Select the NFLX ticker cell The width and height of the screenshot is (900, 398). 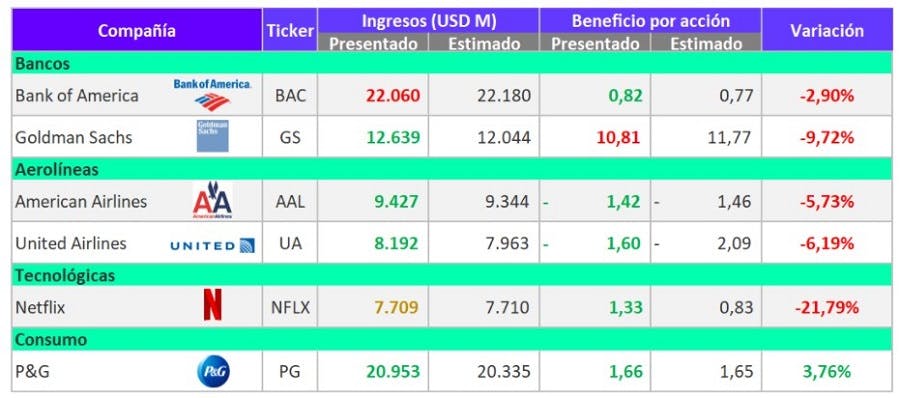coord(290,307)
